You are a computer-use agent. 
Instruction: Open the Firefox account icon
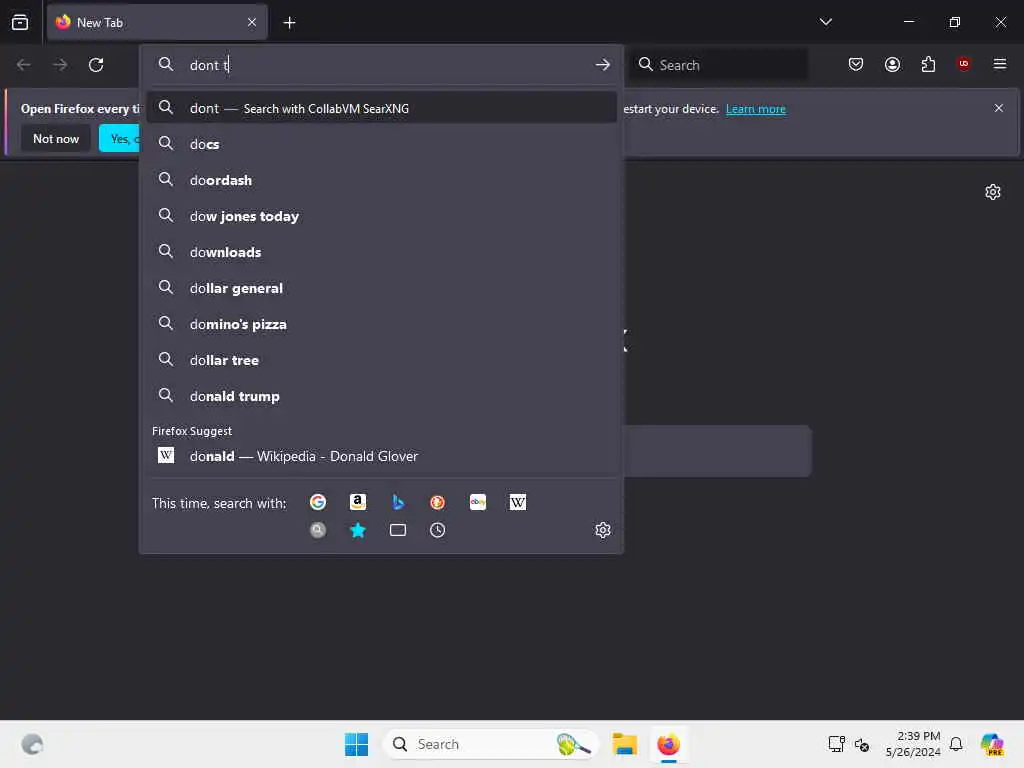[892, 64]
